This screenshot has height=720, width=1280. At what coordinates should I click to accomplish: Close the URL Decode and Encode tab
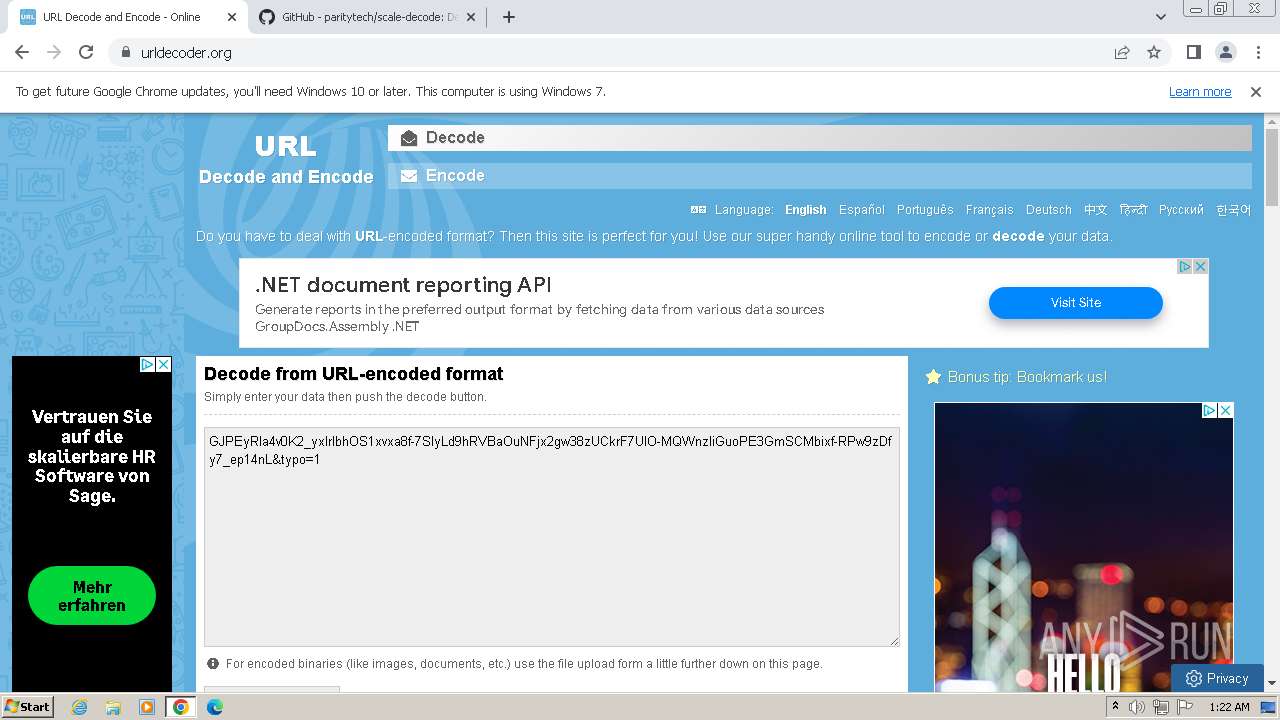(x=232, y=17)
